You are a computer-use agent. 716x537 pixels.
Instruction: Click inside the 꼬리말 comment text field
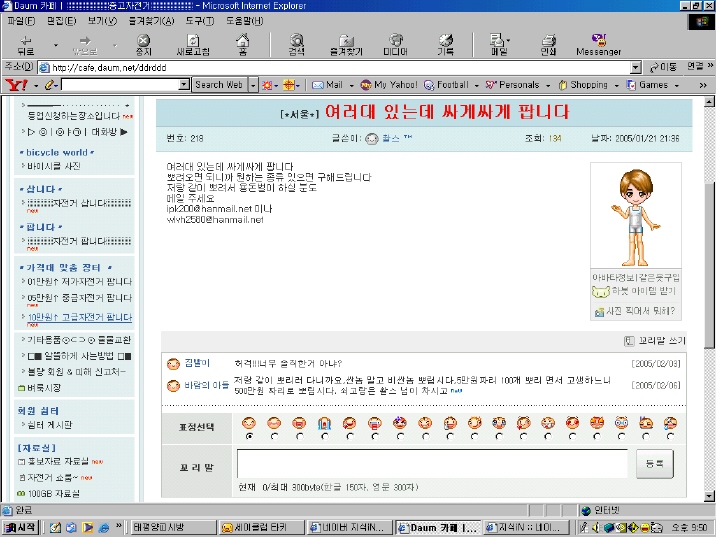[x=432, y=464]
